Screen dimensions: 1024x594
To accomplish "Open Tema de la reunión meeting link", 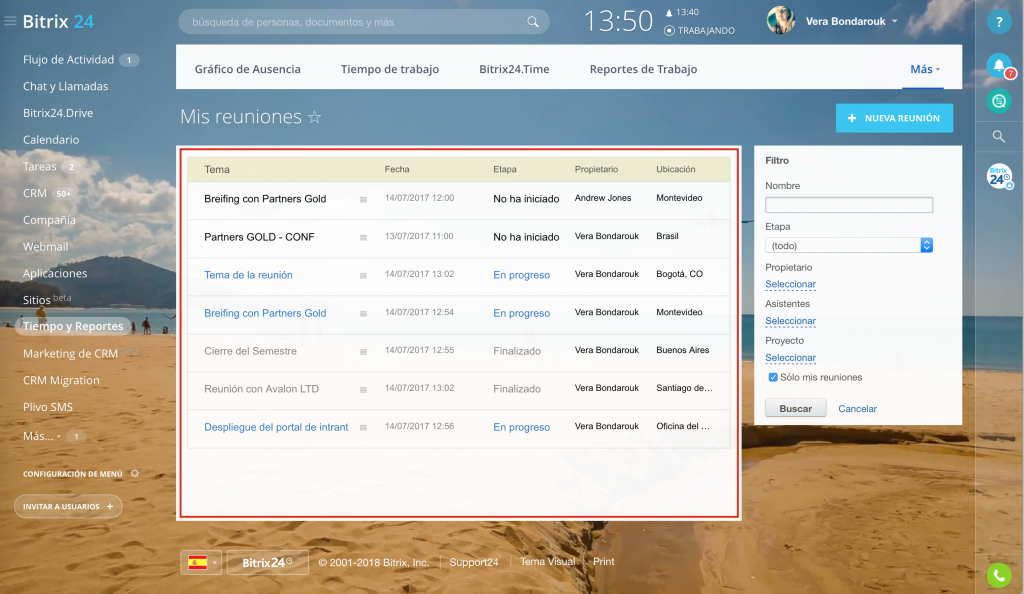I will pyautogui.click(x=248, y=275).
